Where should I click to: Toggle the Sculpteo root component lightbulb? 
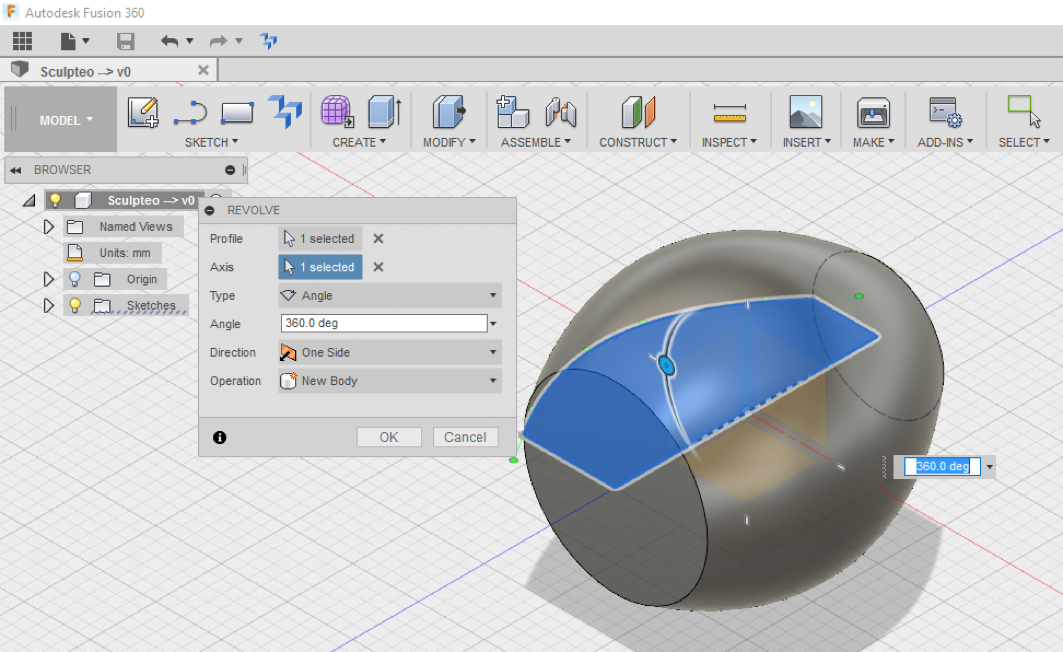tap(56, 200)
